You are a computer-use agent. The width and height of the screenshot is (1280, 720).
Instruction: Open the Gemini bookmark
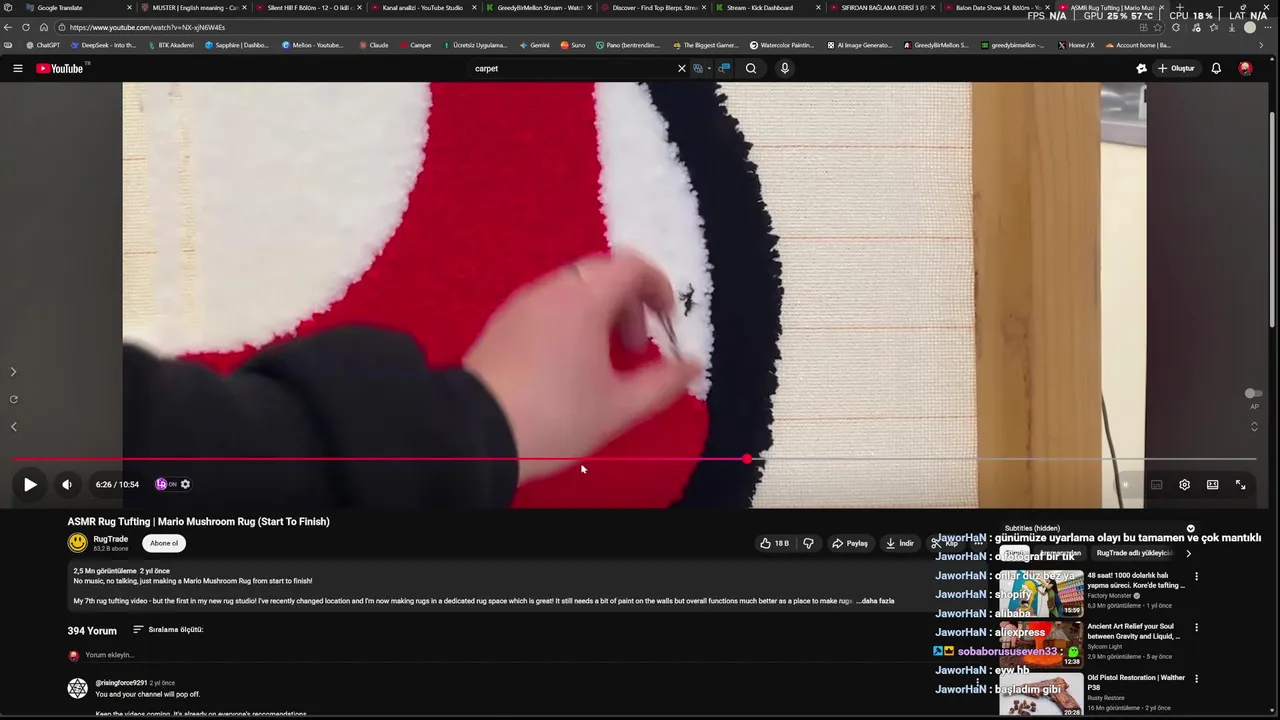click(534, 45)
